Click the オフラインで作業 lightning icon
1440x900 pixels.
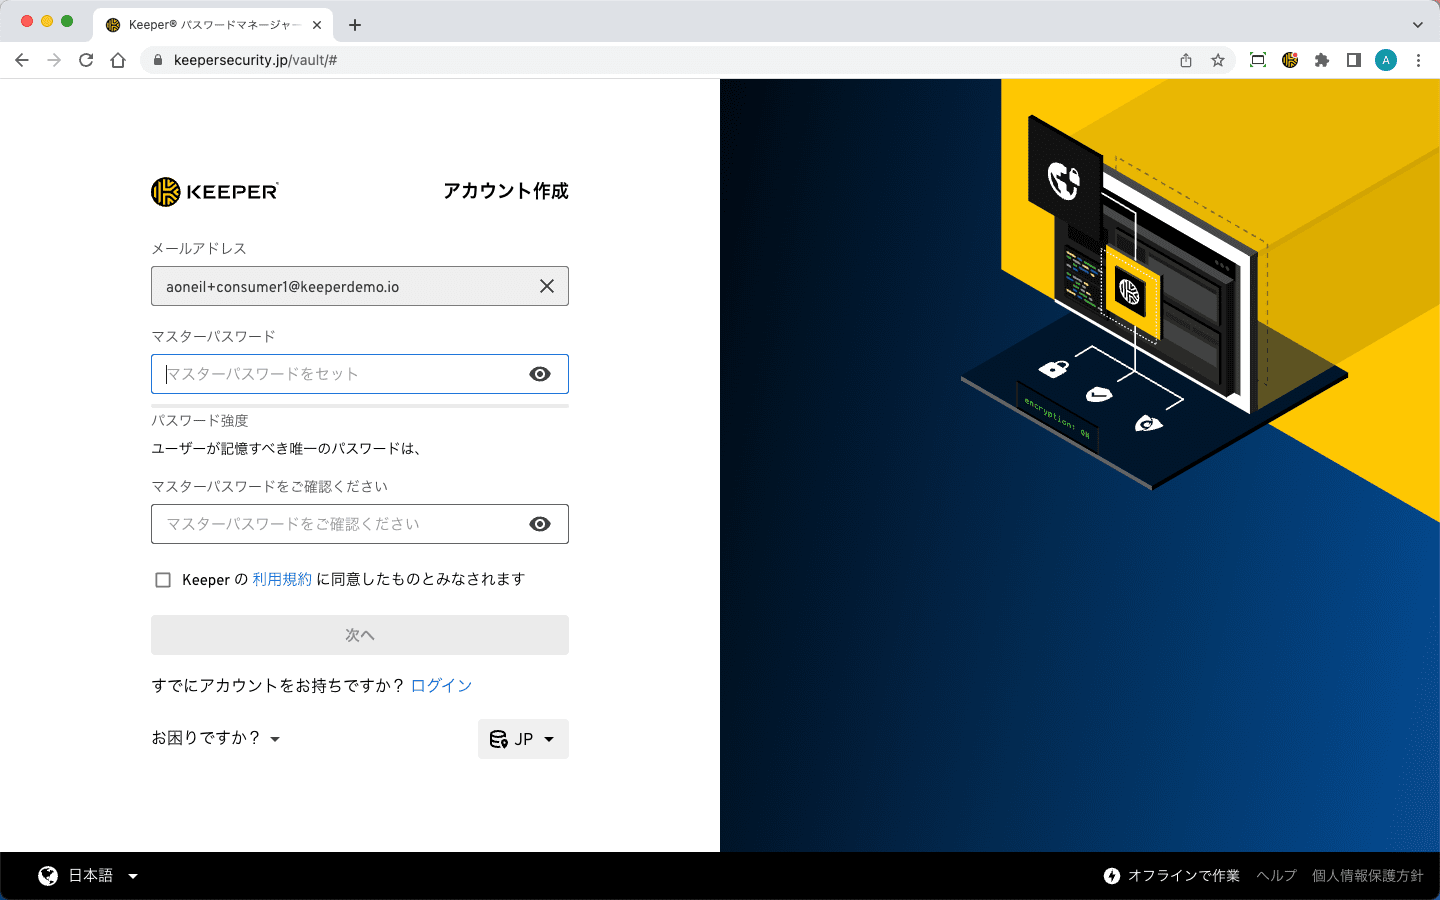[1112, 876]
